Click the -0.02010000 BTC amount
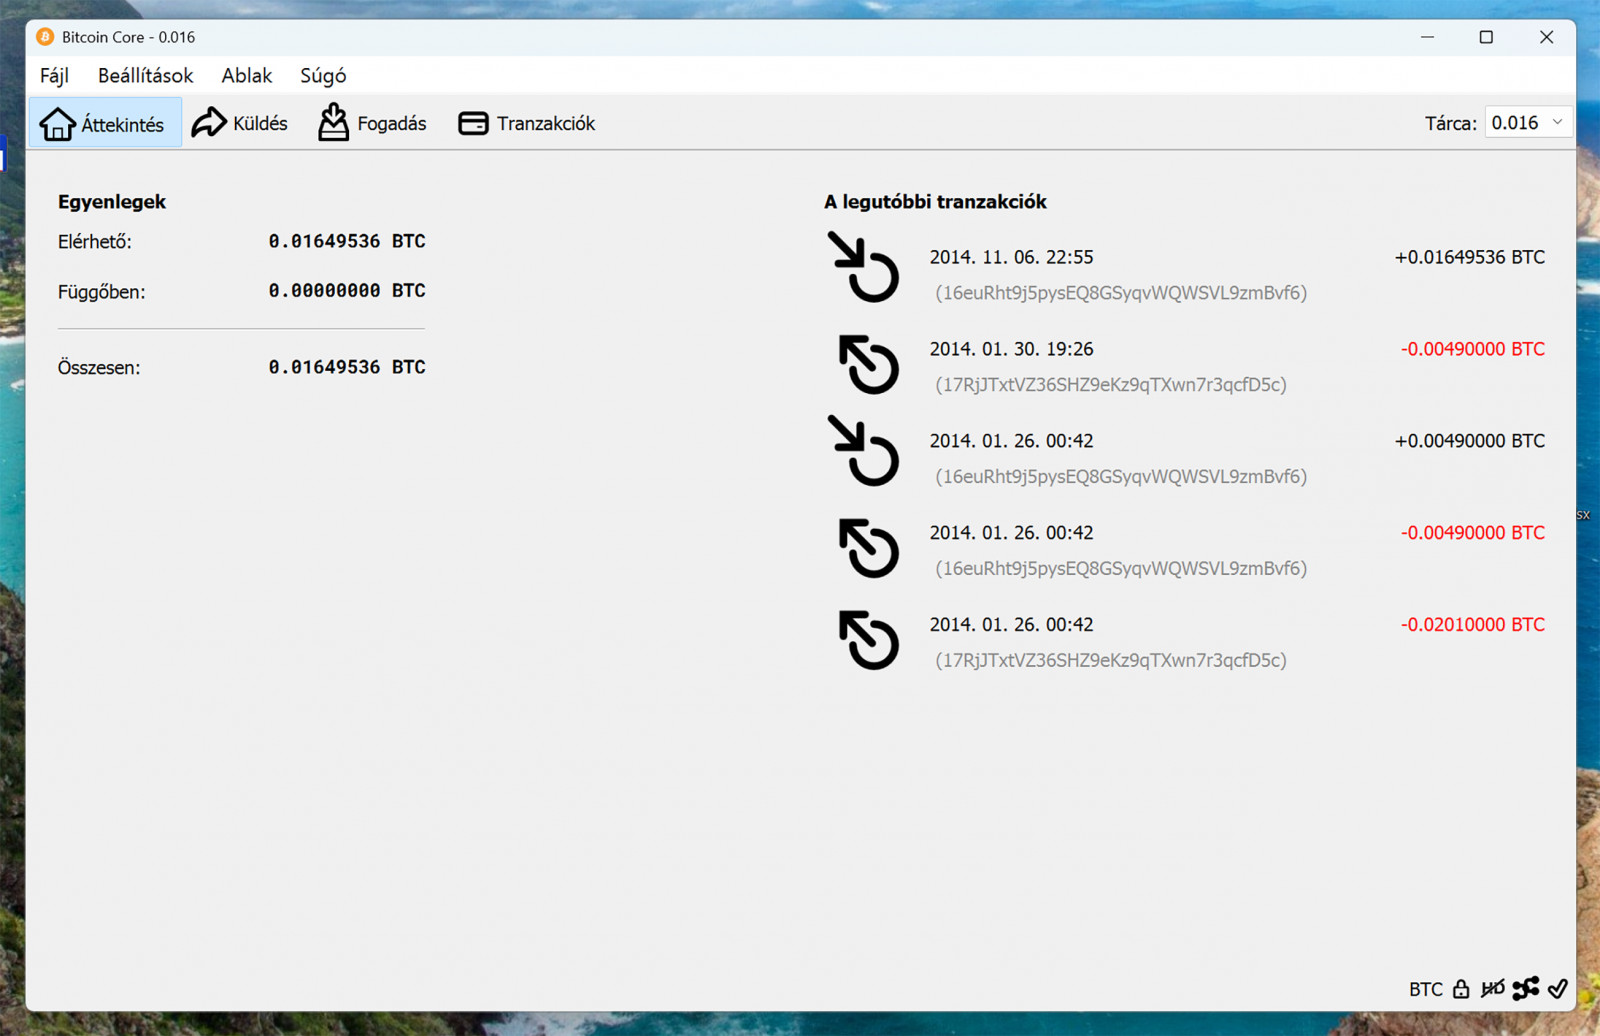This screenshot has width=1600, height=1036. 1472,624
